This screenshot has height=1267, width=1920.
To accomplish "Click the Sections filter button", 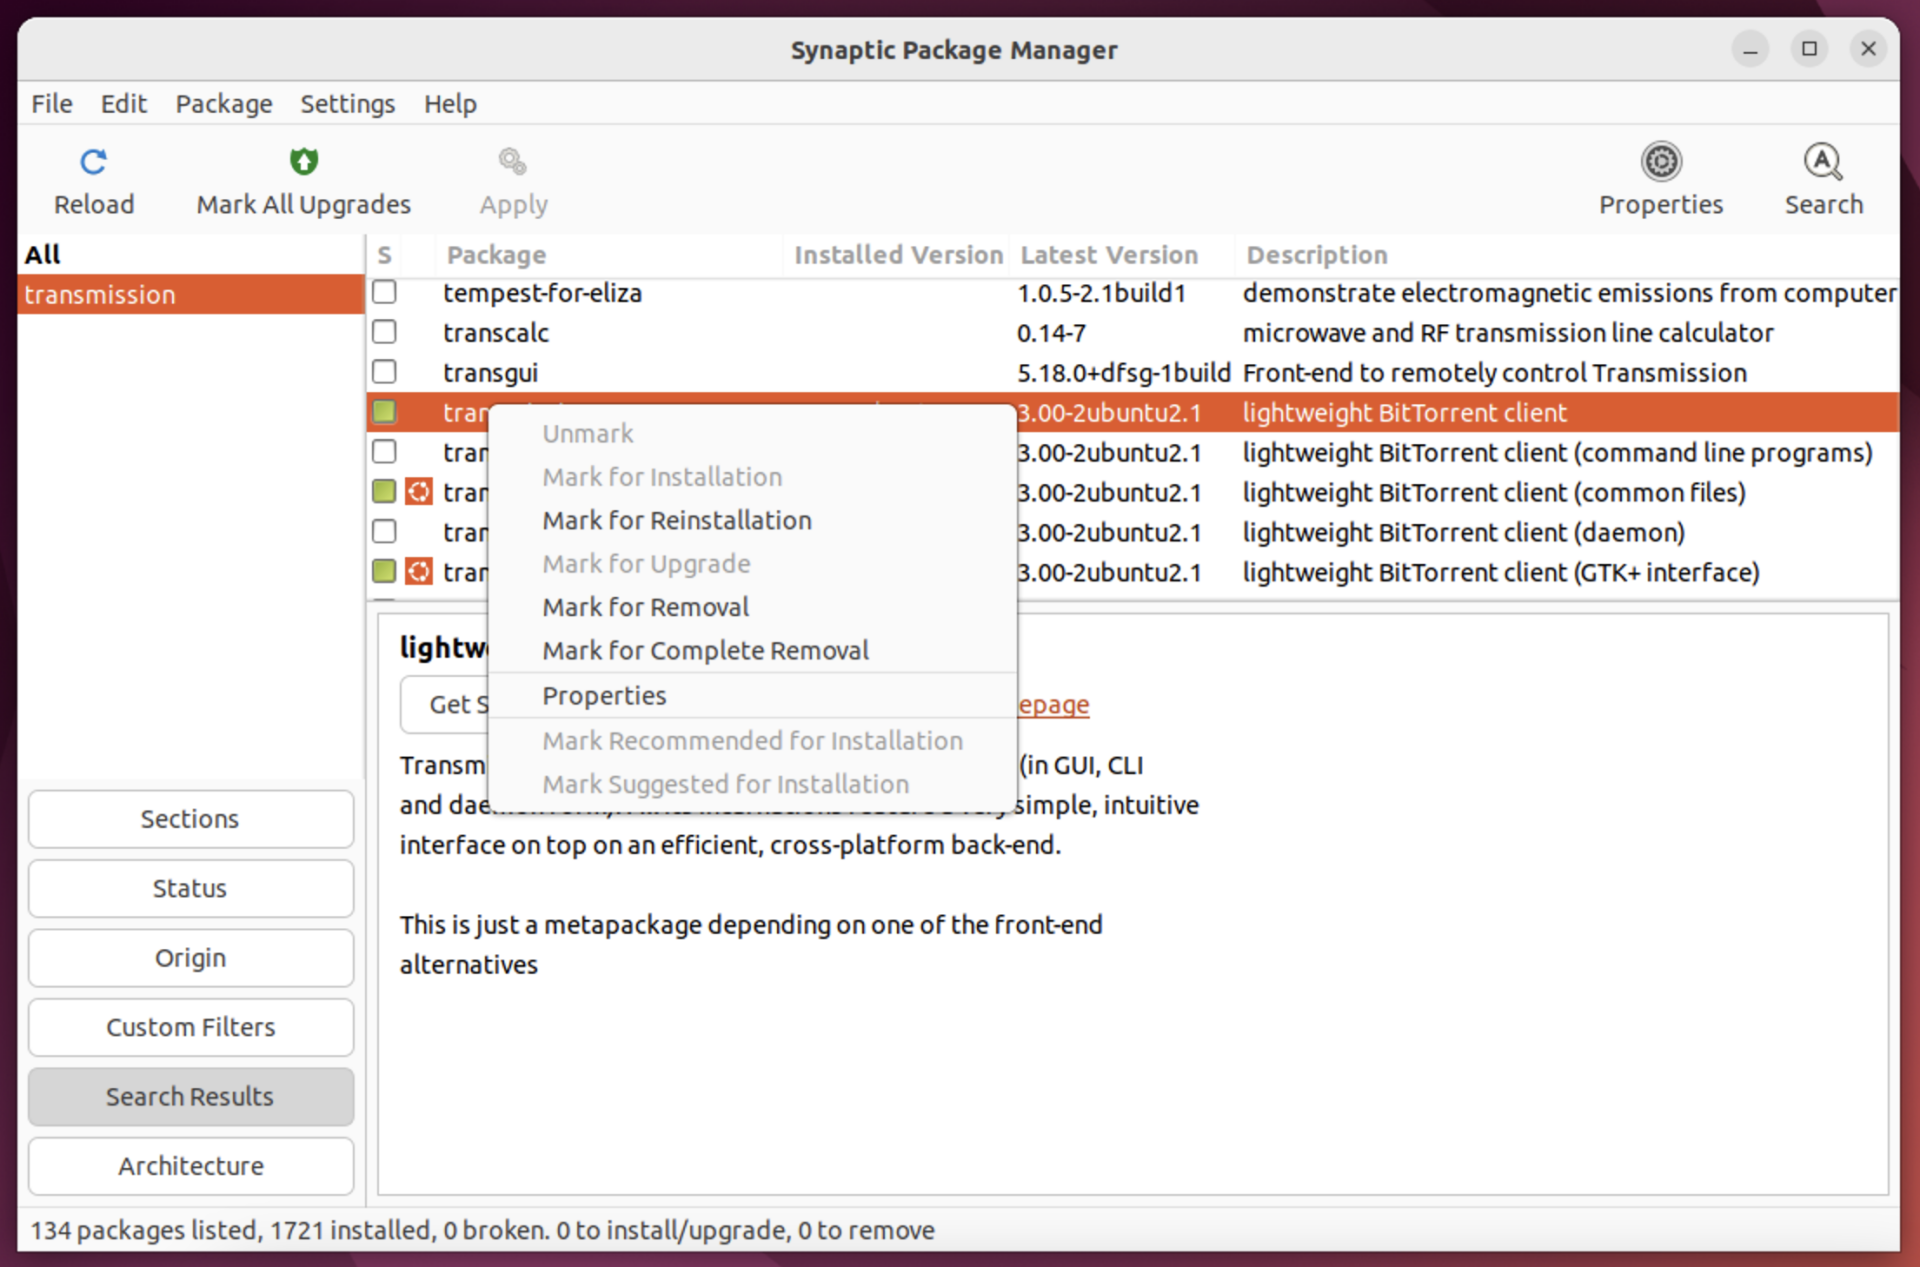I will [x=190, y=818].
